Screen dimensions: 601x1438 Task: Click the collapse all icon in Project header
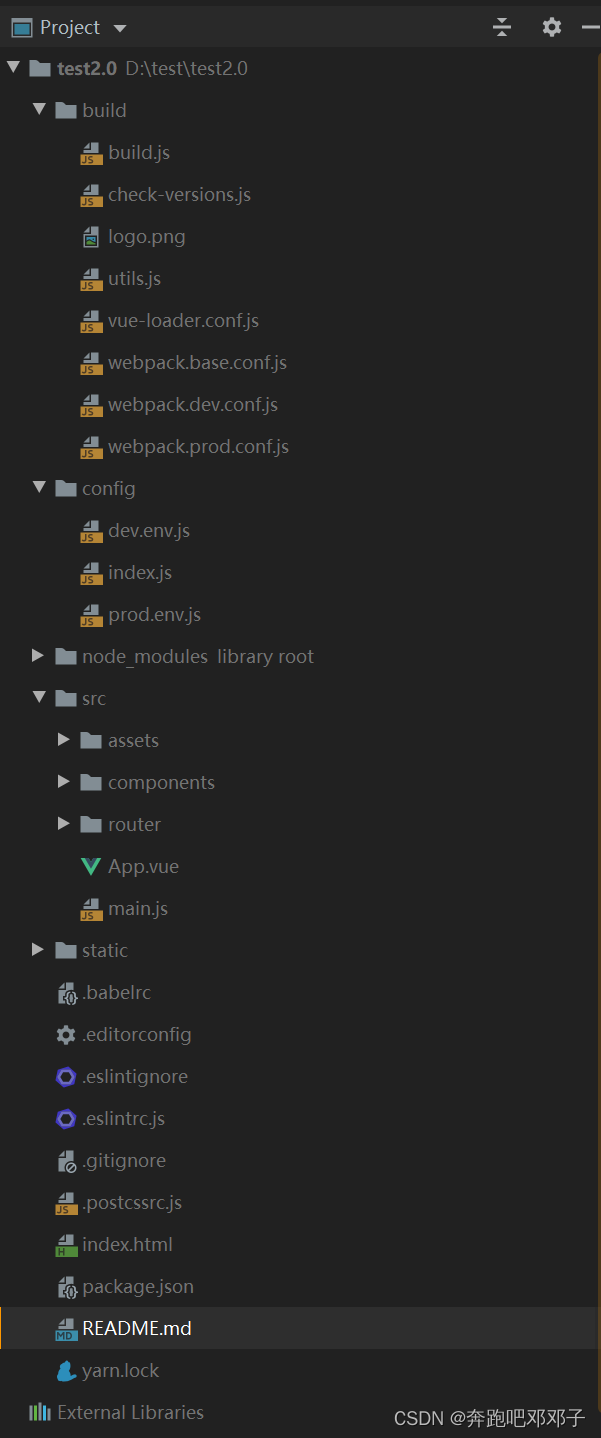(502, 27)
